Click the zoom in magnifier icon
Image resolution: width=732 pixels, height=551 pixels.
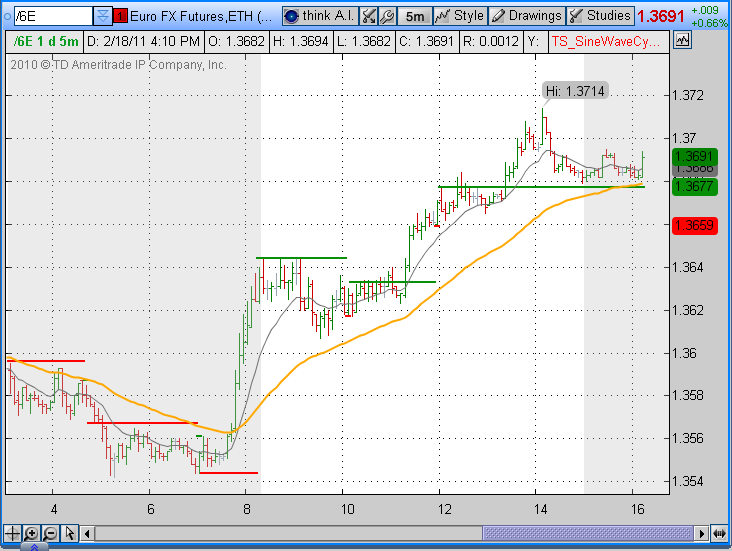[31, 533]
